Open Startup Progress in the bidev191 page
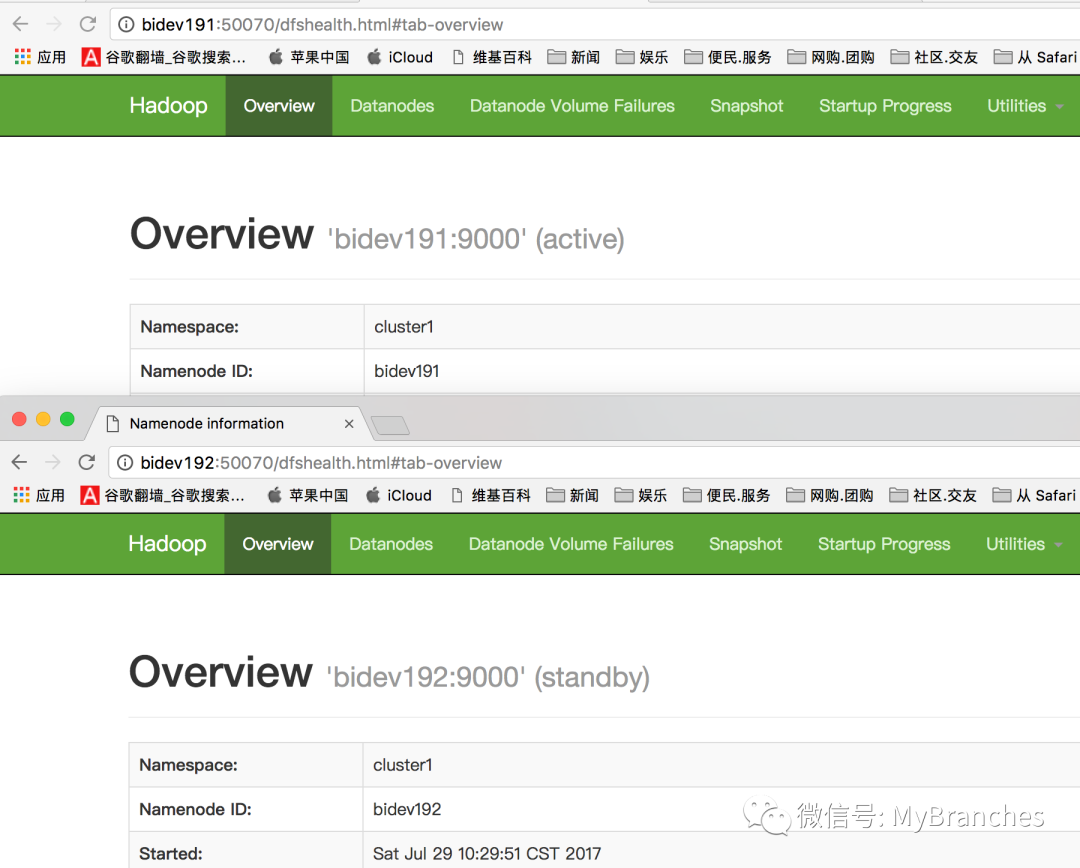Image resolution: width=1080 pixels, height=868 pixels. click(885, 105)
